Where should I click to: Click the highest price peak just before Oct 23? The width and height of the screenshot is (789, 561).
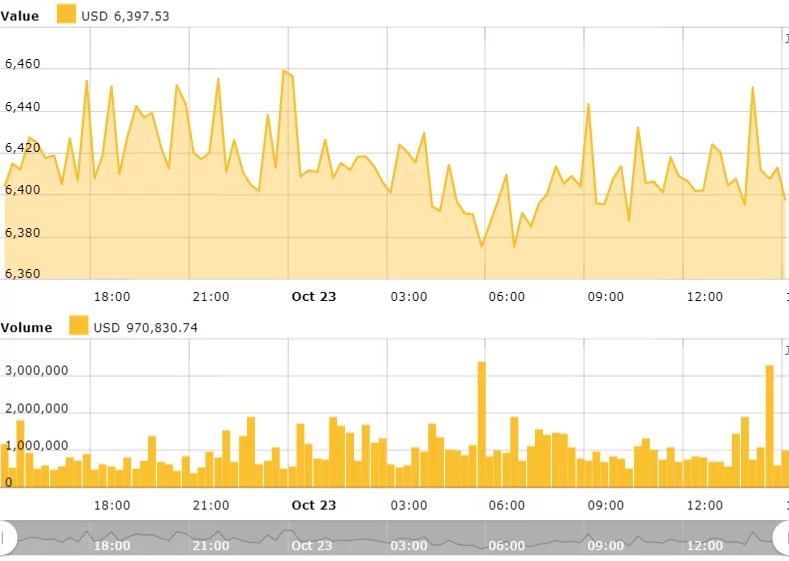284,71
